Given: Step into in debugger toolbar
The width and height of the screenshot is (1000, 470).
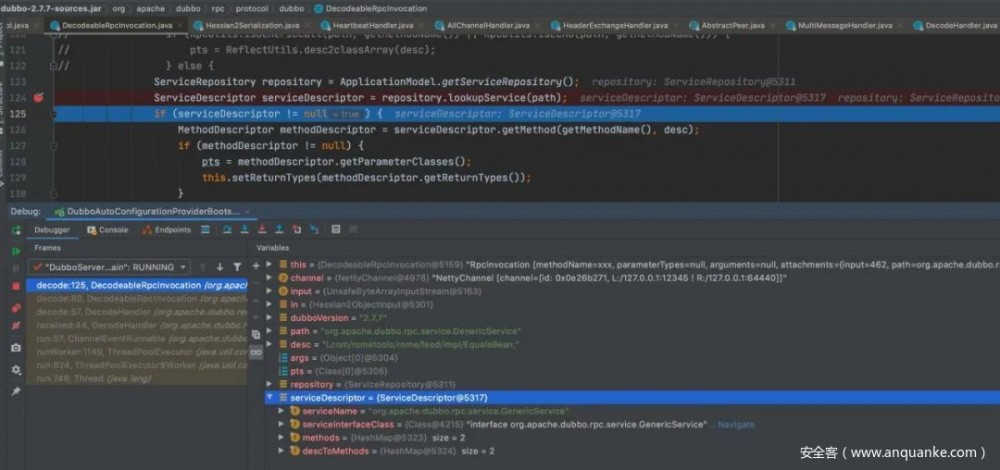Looking at the screenshot, I should (245, 230).
